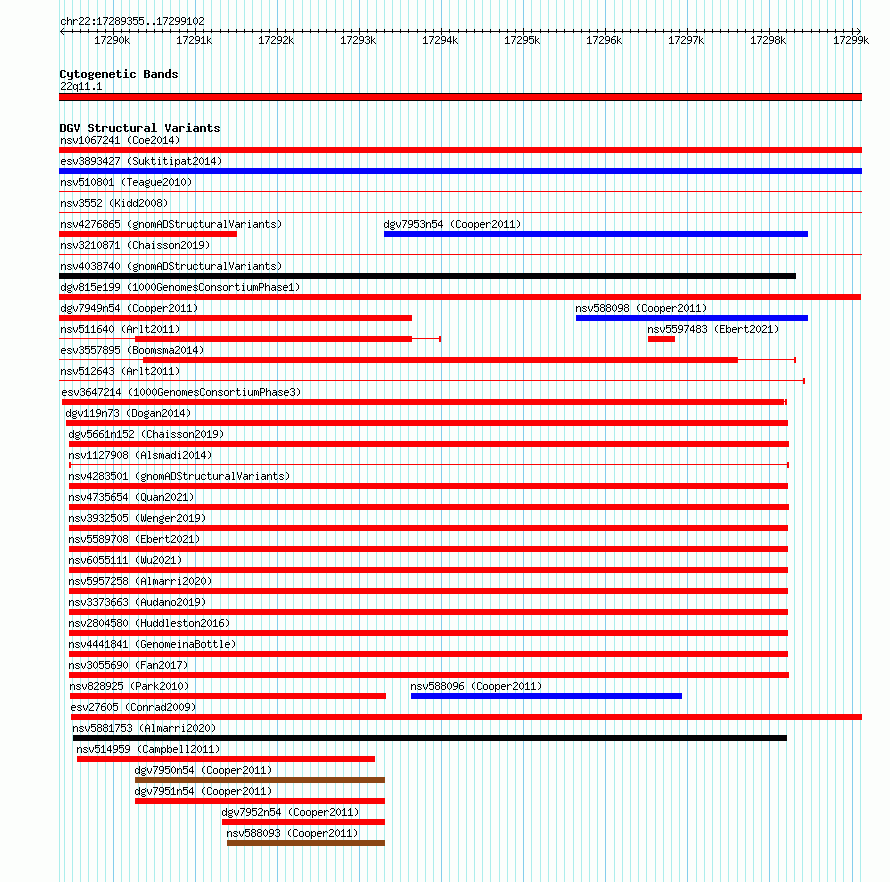The image size is (890, 882).
Task: Click the nsv1067241 (Coe2014) variant label
Action: pyautogui.click(x=120, y=140)
